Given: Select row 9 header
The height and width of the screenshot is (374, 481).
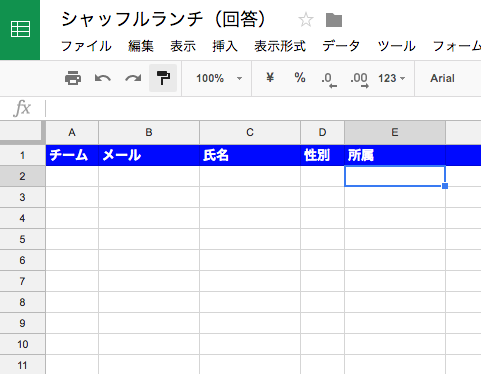Looking at the screenshot, I should 22,323.
